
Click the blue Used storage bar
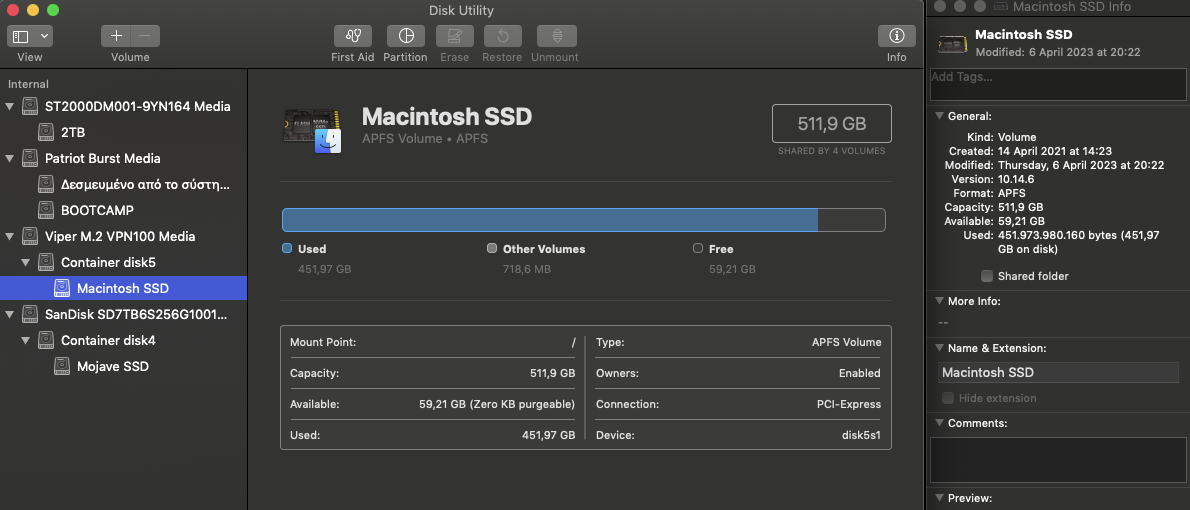tap(549, 220)
